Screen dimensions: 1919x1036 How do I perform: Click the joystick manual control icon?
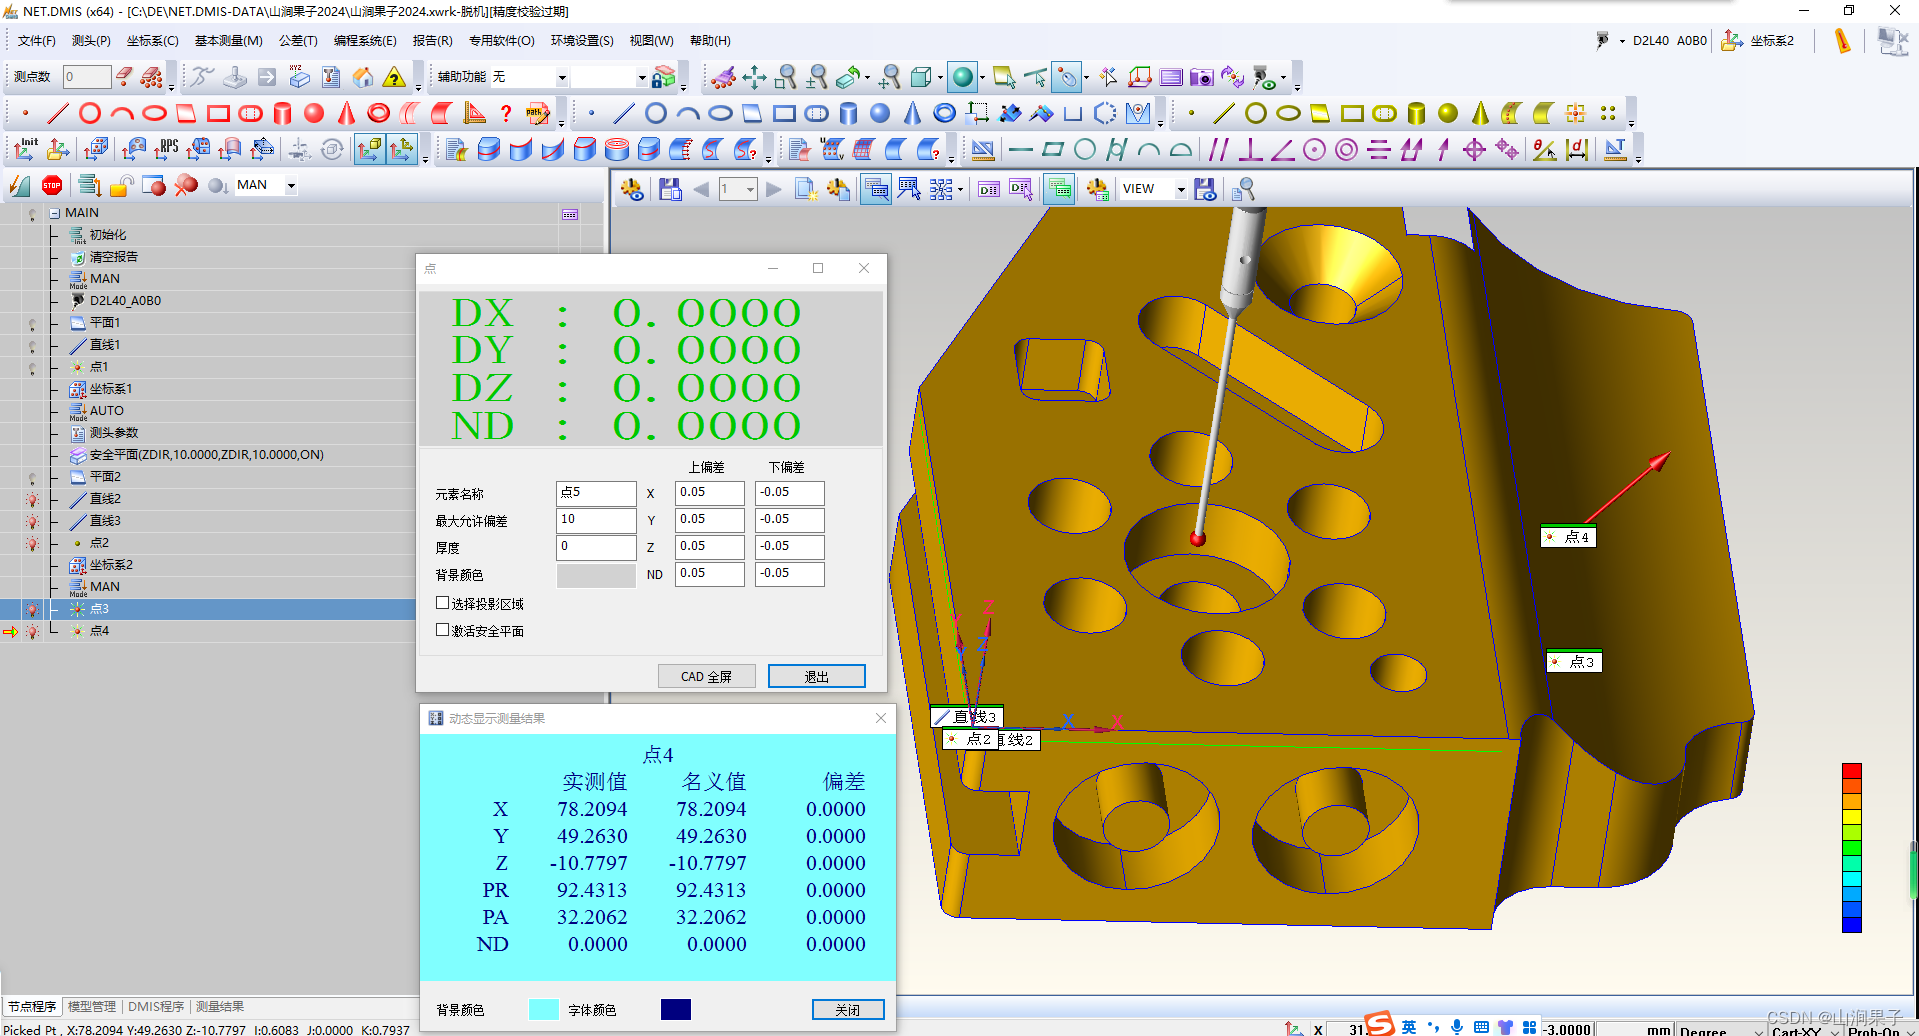coord(235,77)
